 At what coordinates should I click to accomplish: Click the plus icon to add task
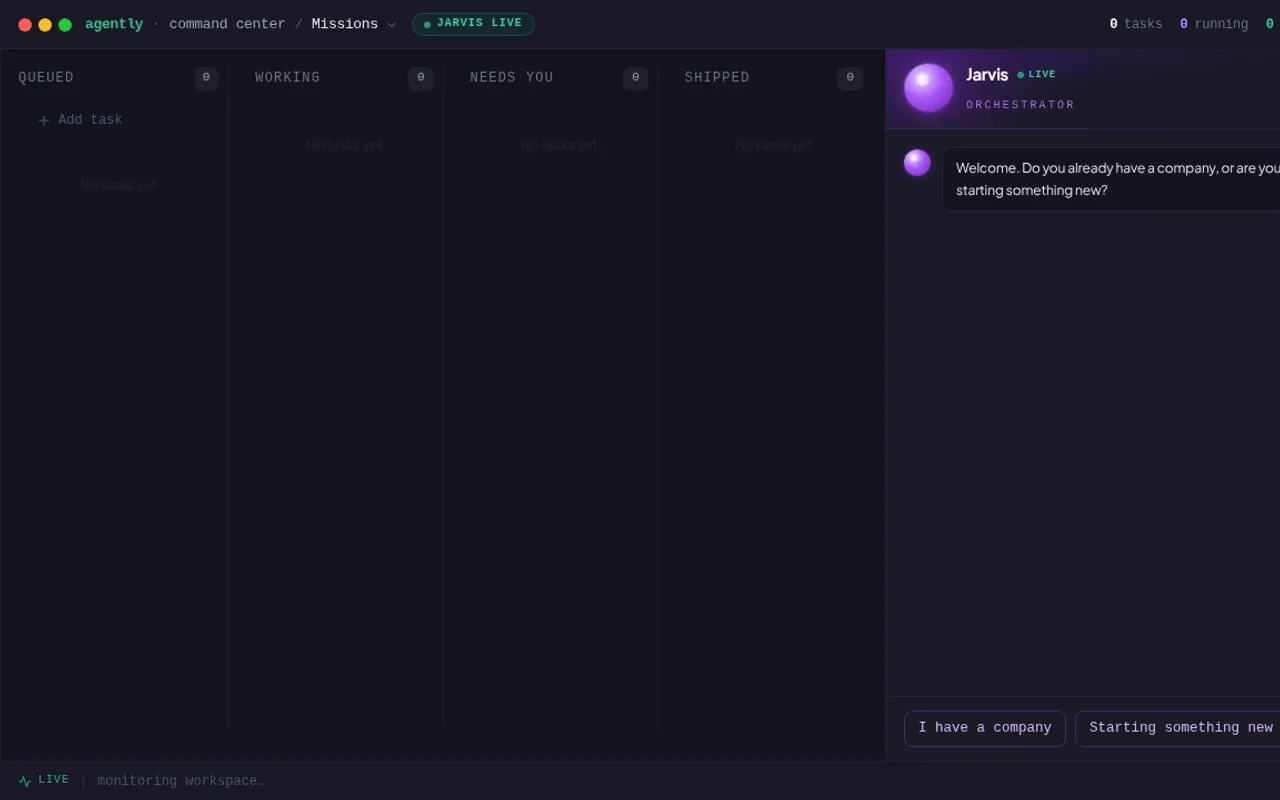point(43,121)
